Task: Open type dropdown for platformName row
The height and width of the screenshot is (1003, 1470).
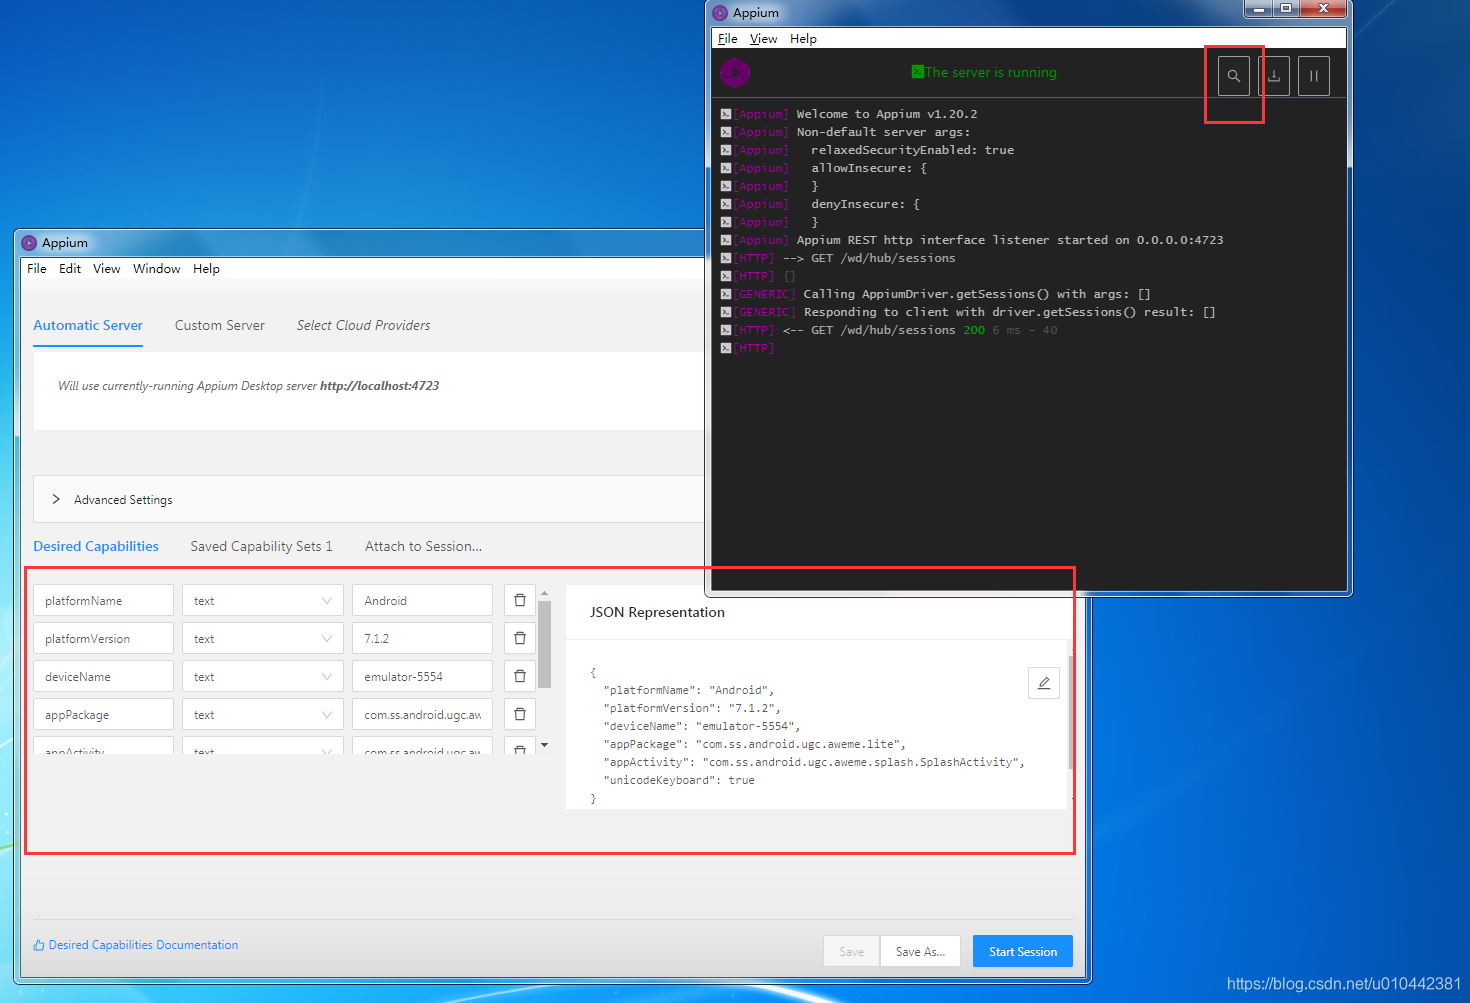Action: [x=263, y=600]
